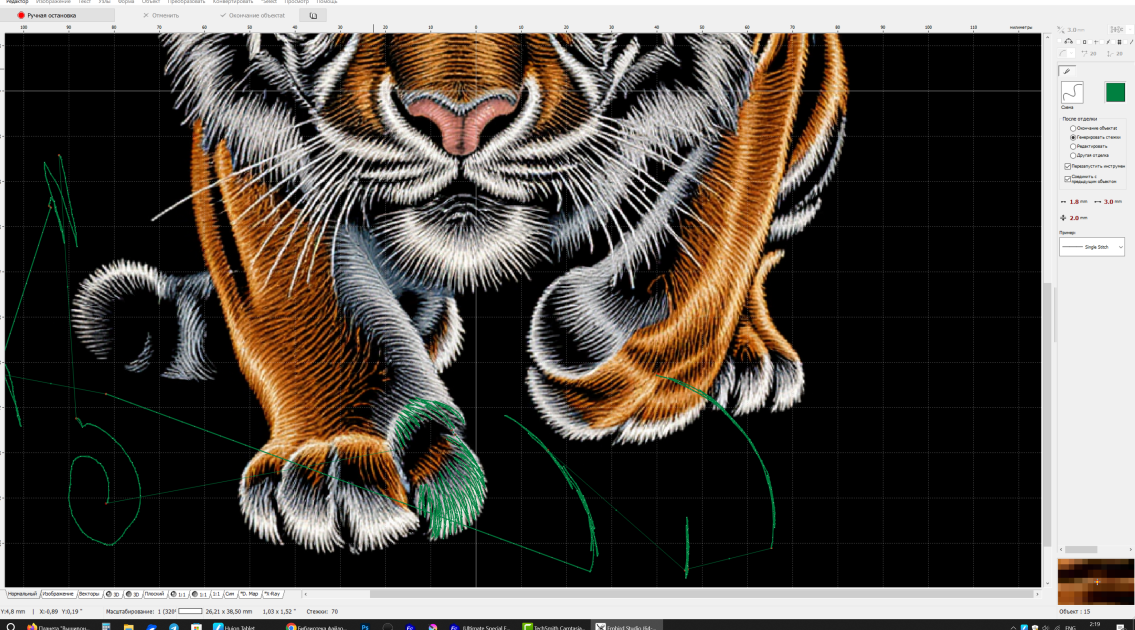1135x630 pixels.
Task: Open Telegram from the taskbar
Action: point(174,626)
